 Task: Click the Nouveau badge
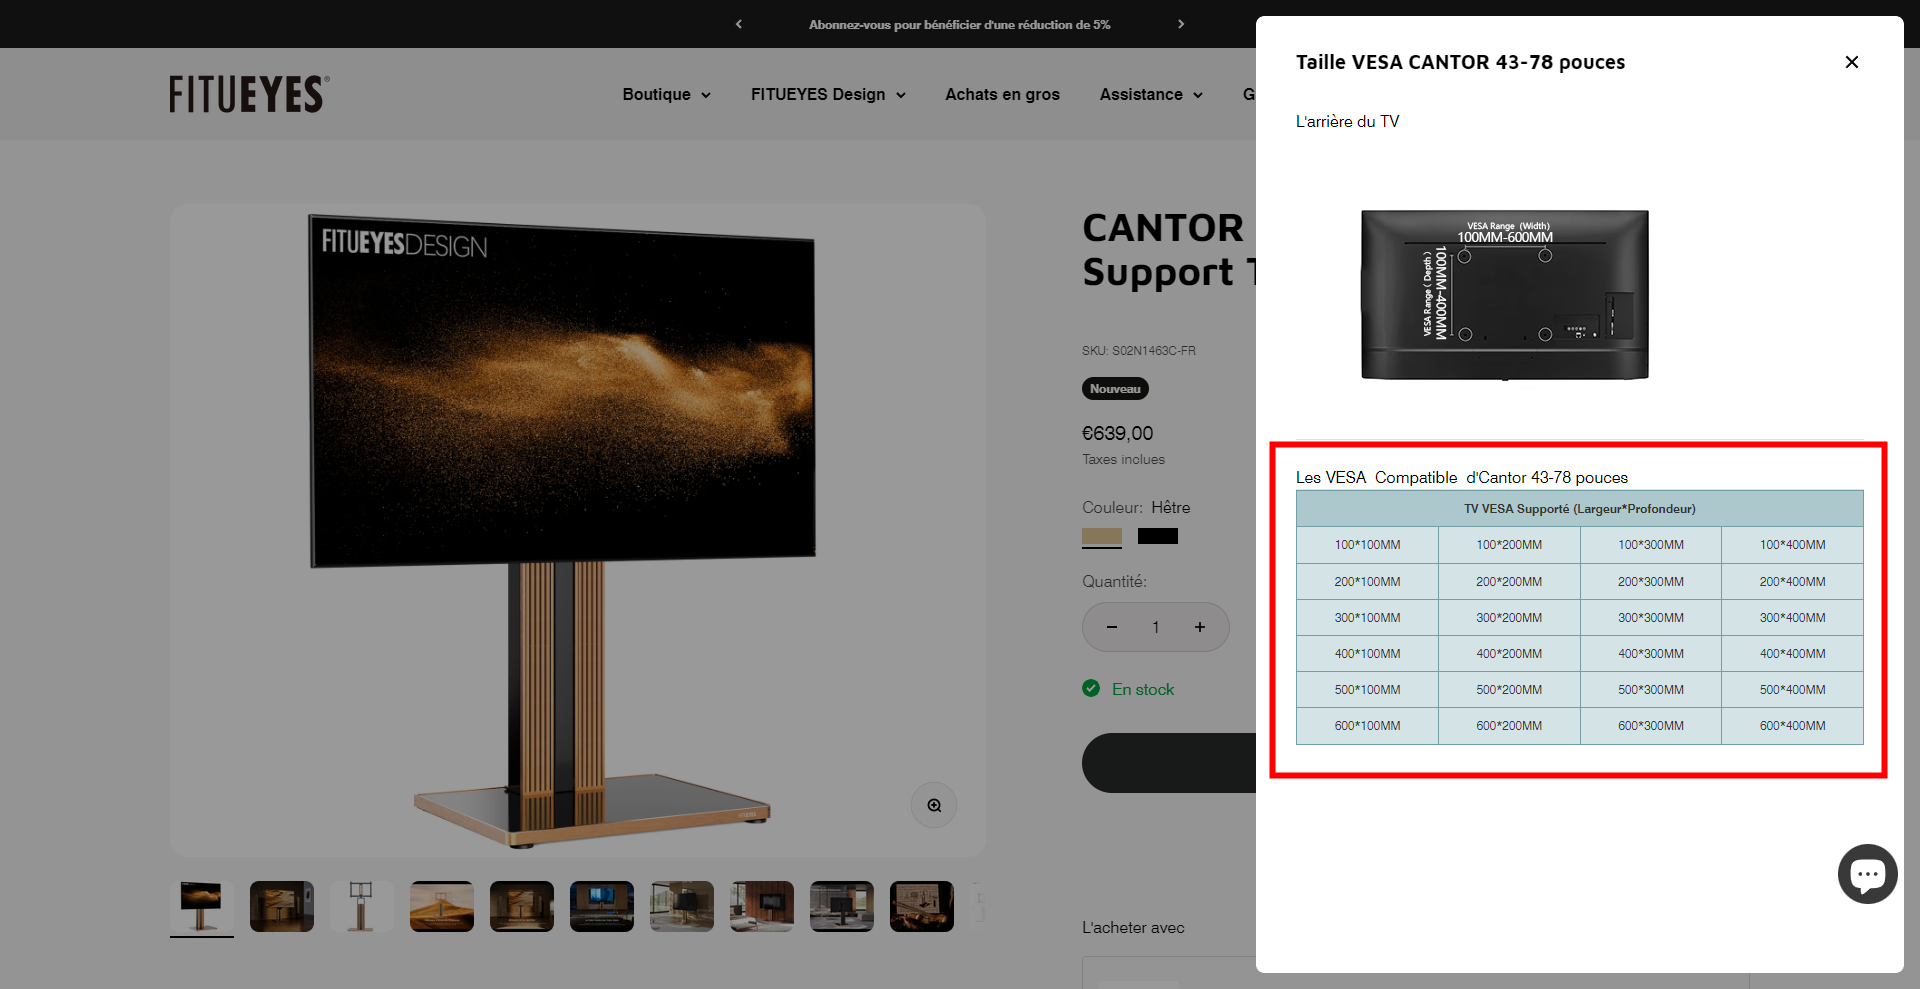(x=1115, y=389)
